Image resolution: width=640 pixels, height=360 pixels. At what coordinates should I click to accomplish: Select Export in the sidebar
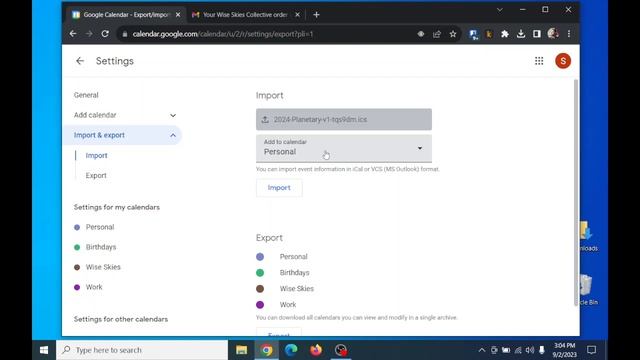pyautogui.click(x=96, y=176)
